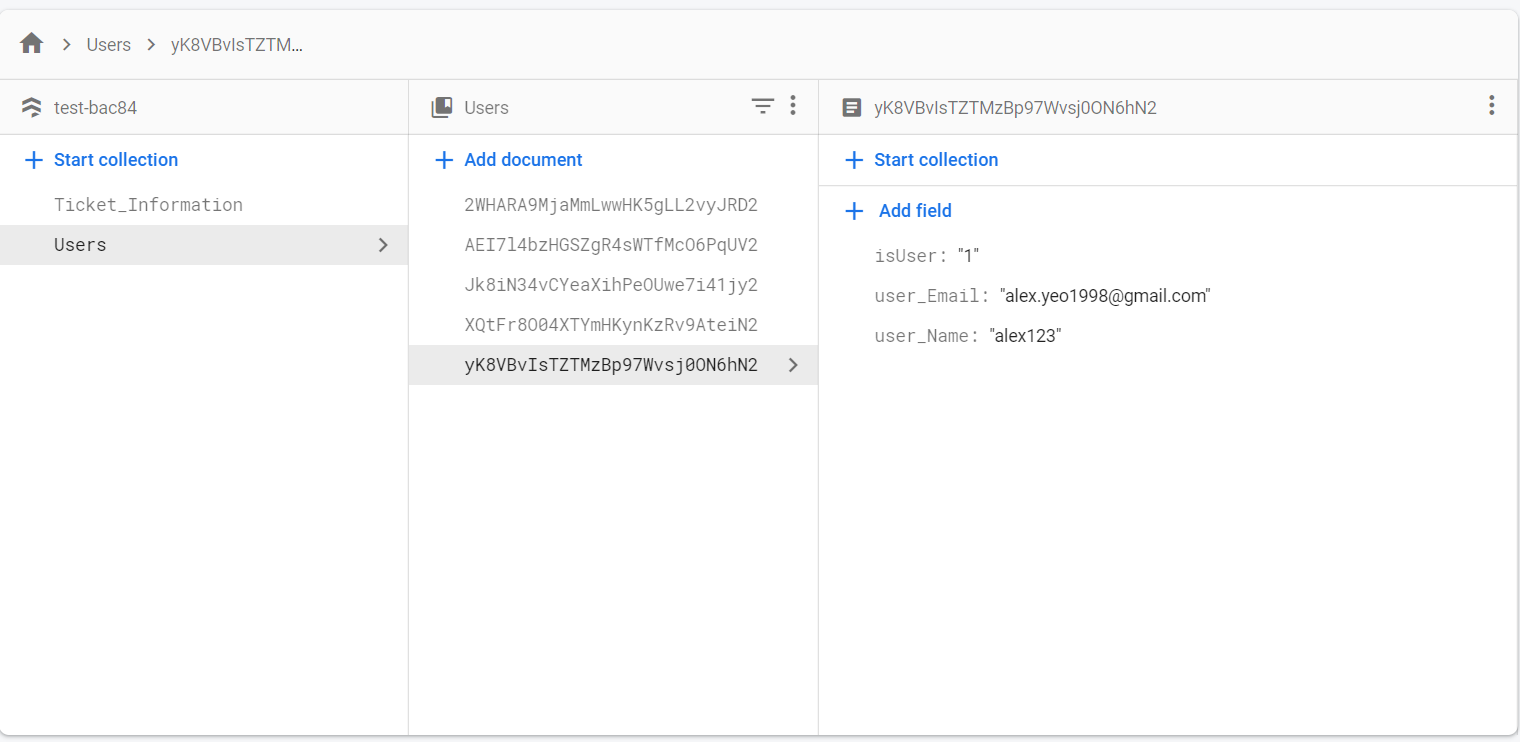Start collection under test-bac84

(x=116, y=160)
